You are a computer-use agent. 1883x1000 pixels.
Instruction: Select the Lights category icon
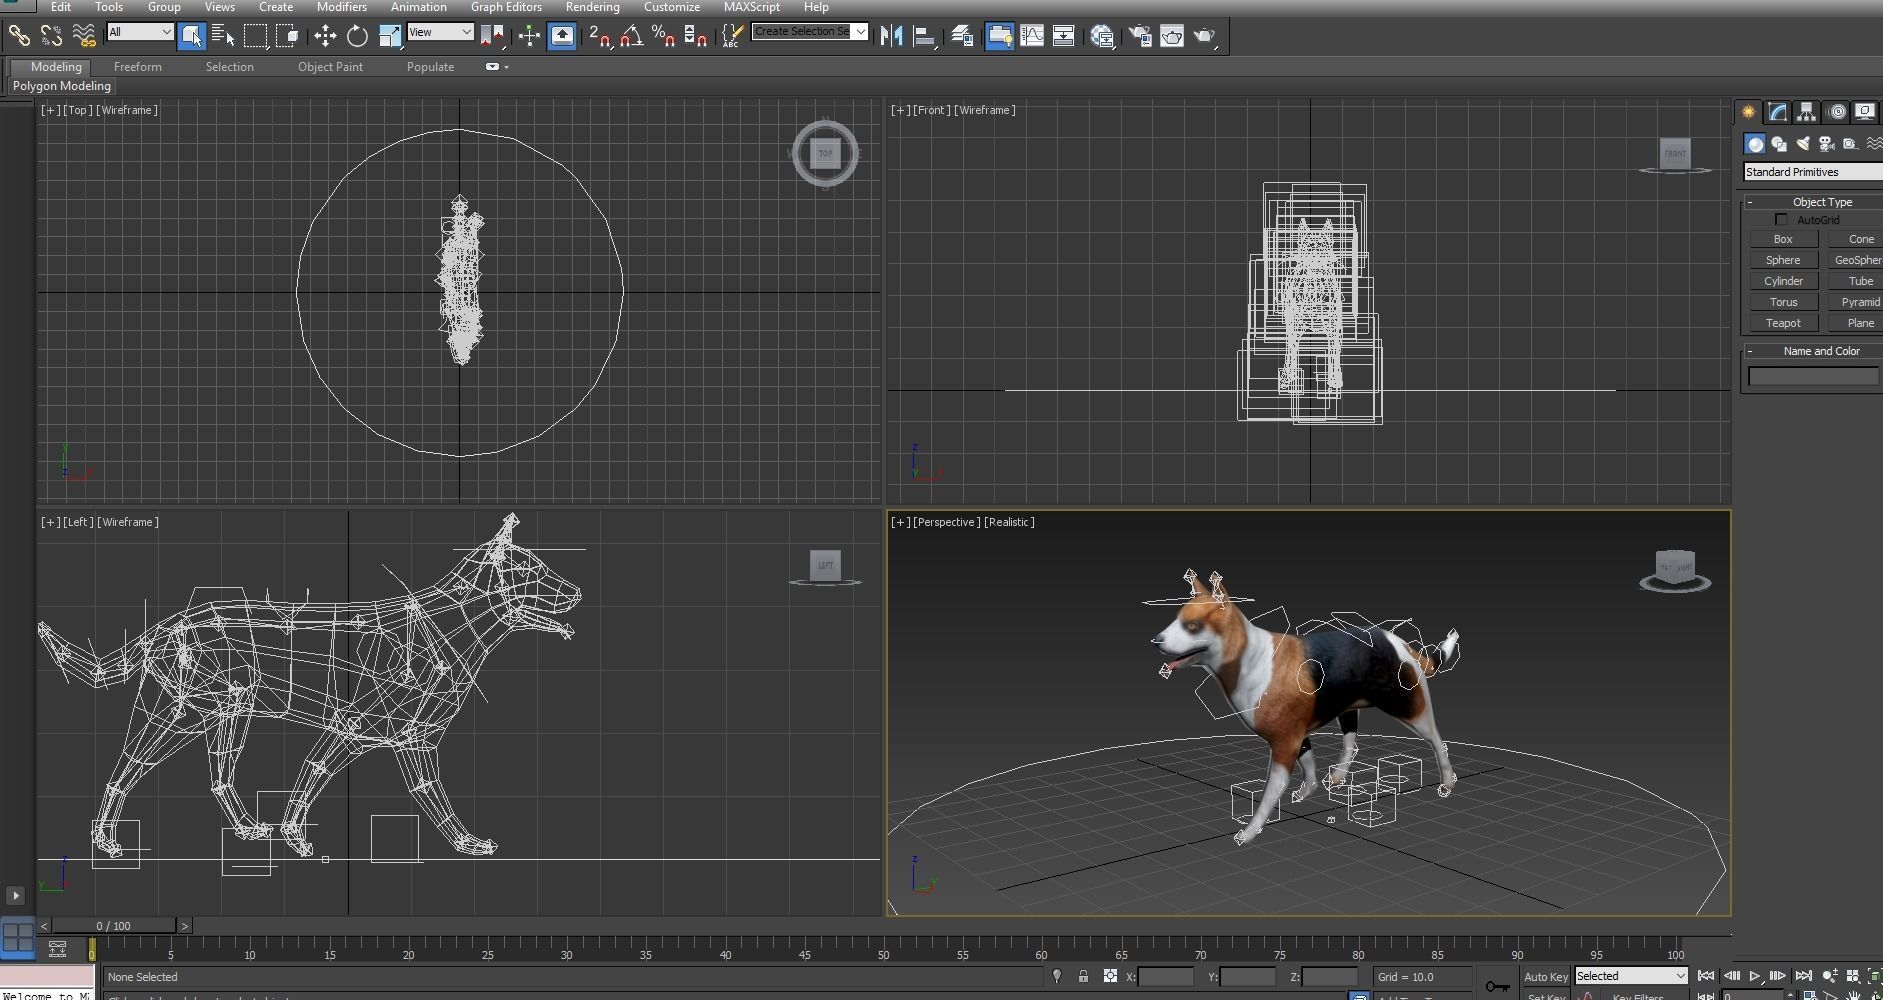coord(1803,144)
